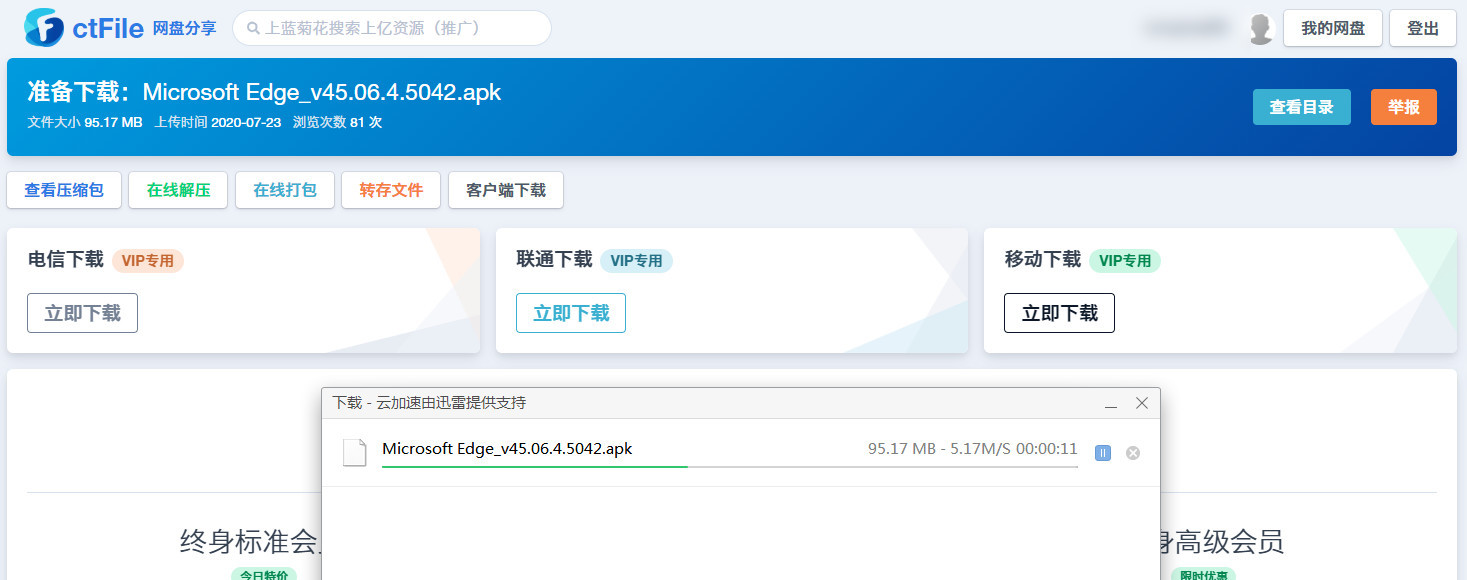Select 在线打包 option
Image resolution: width=1467 pixels, height=580 pixels.
click(x=285, y=190)
